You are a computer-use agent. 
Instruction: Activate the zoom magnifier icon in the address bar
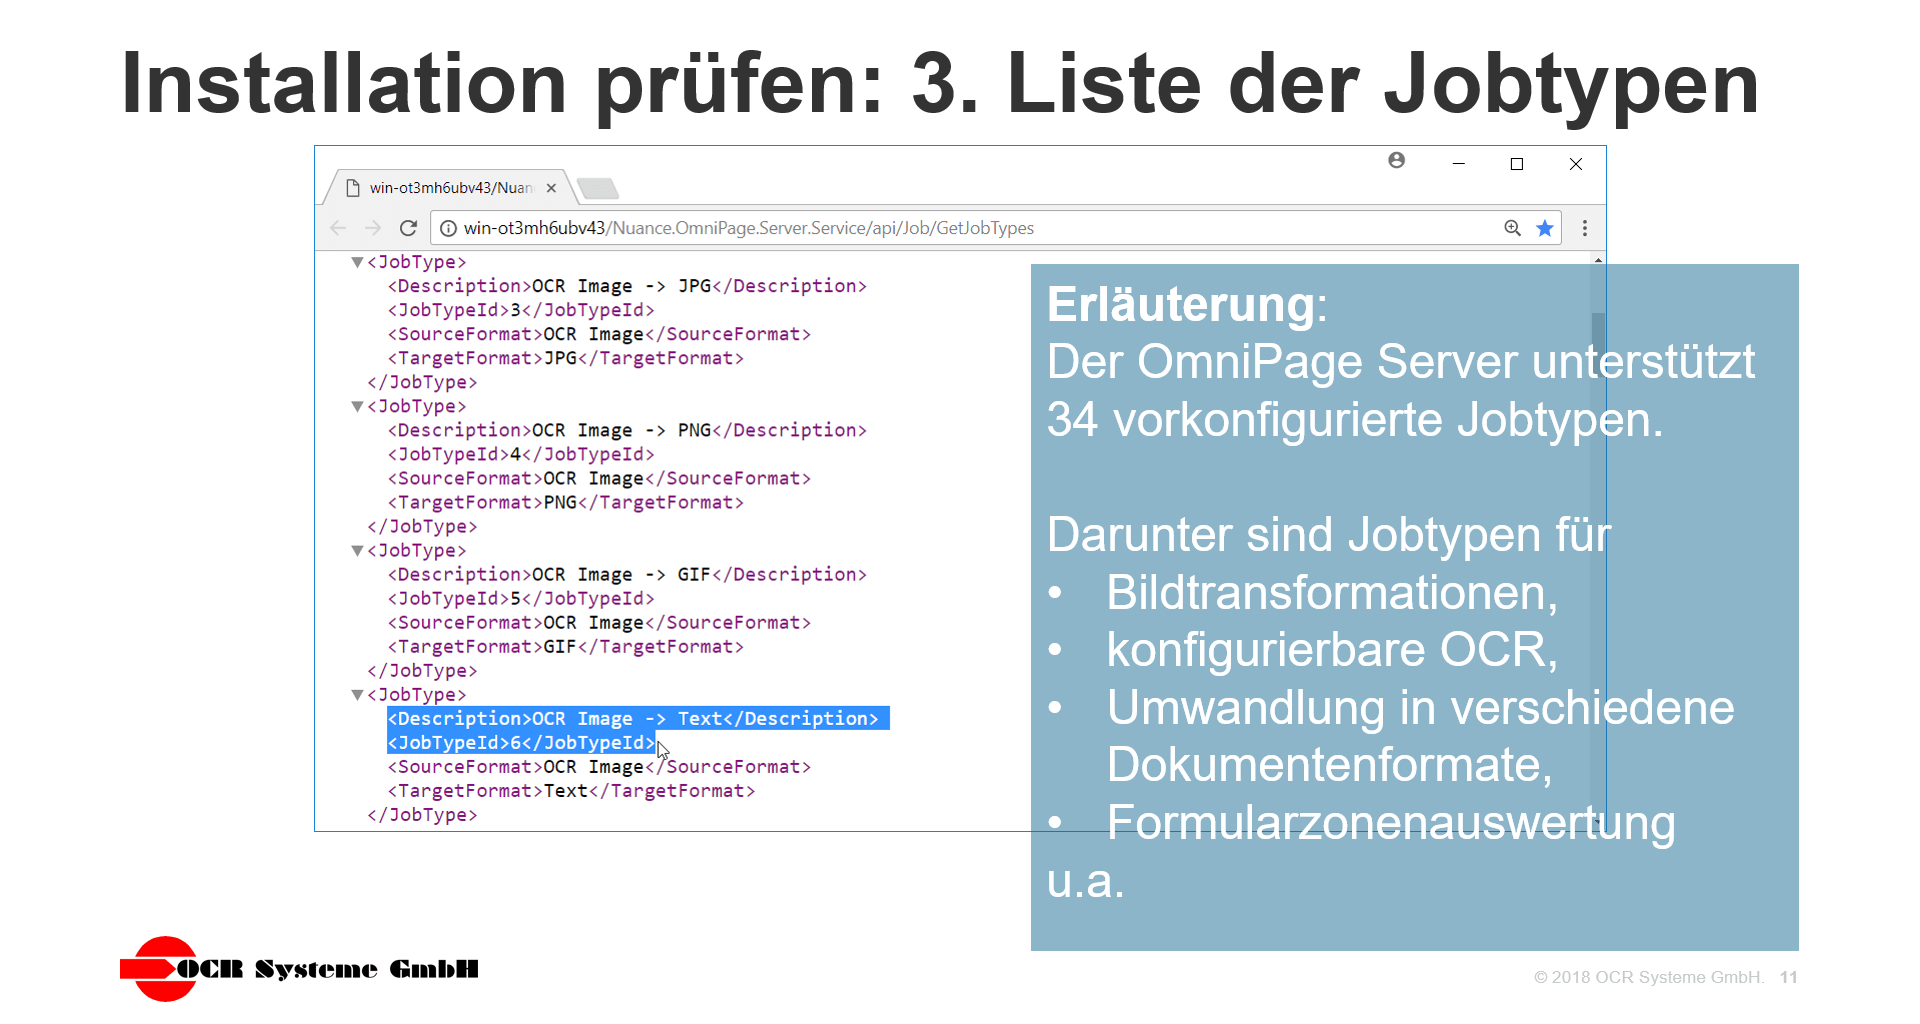tap(1511, 228)
